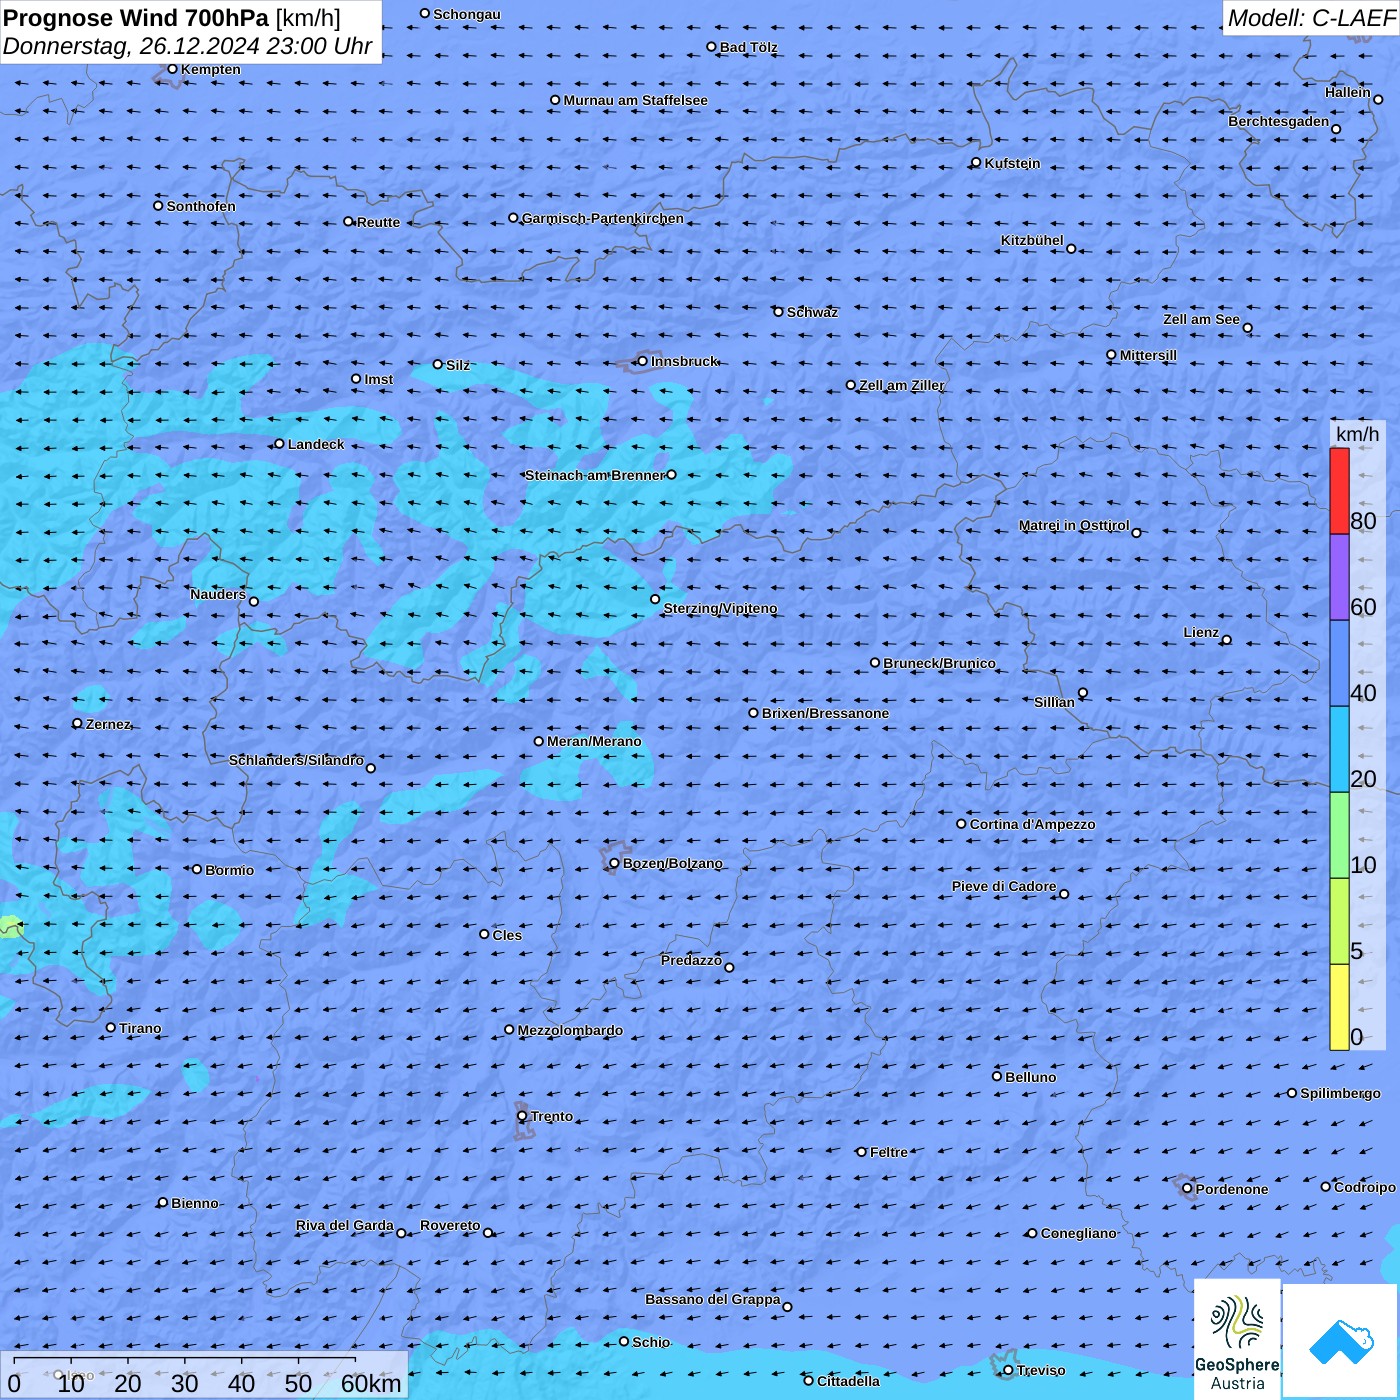Click the Treviso city label

pyautogui.click(x=1041, y=1370)
